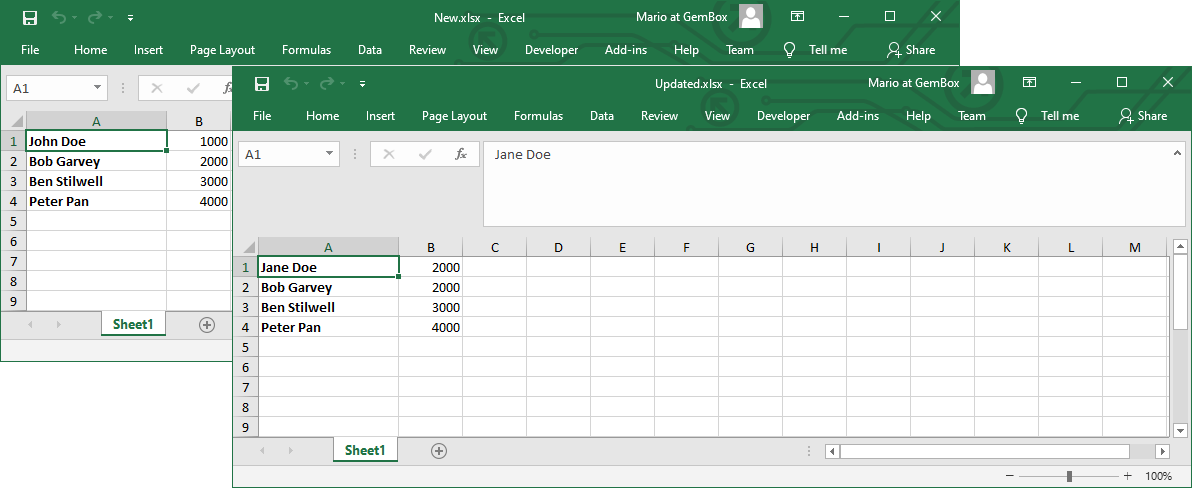Expand the formula bar in Updated.xlsx
Screen dimensions: 1192x488
1175,153
